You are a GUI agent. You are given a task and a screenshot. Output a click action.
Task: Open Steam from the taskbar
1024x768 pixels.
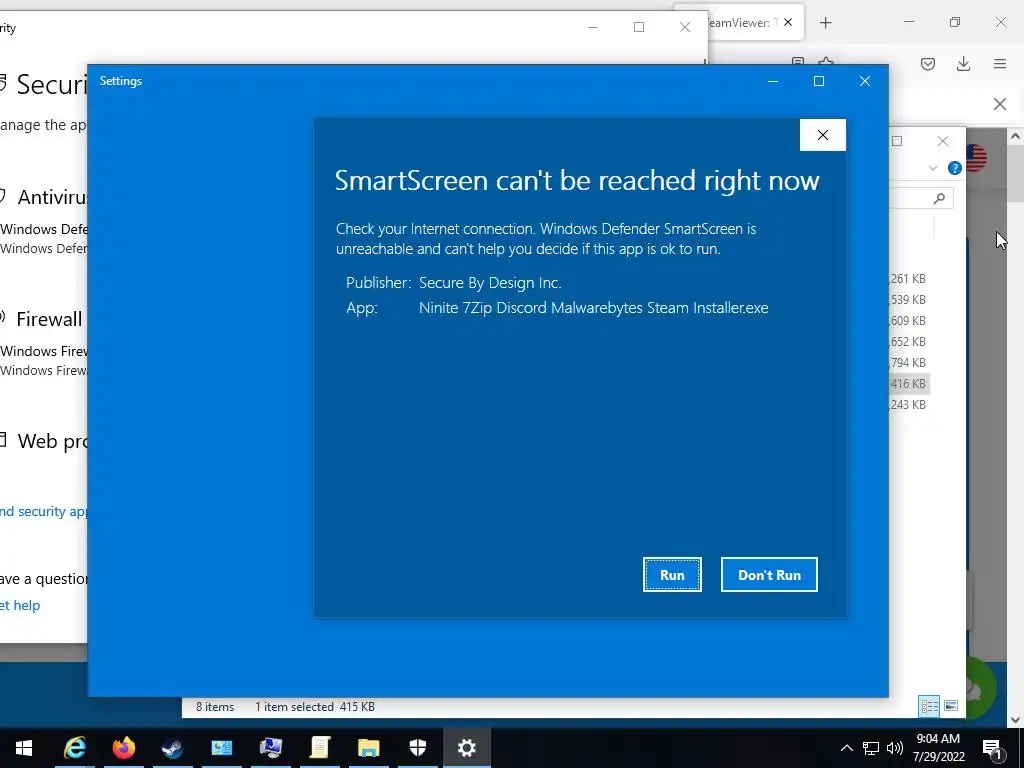(172, 748)
